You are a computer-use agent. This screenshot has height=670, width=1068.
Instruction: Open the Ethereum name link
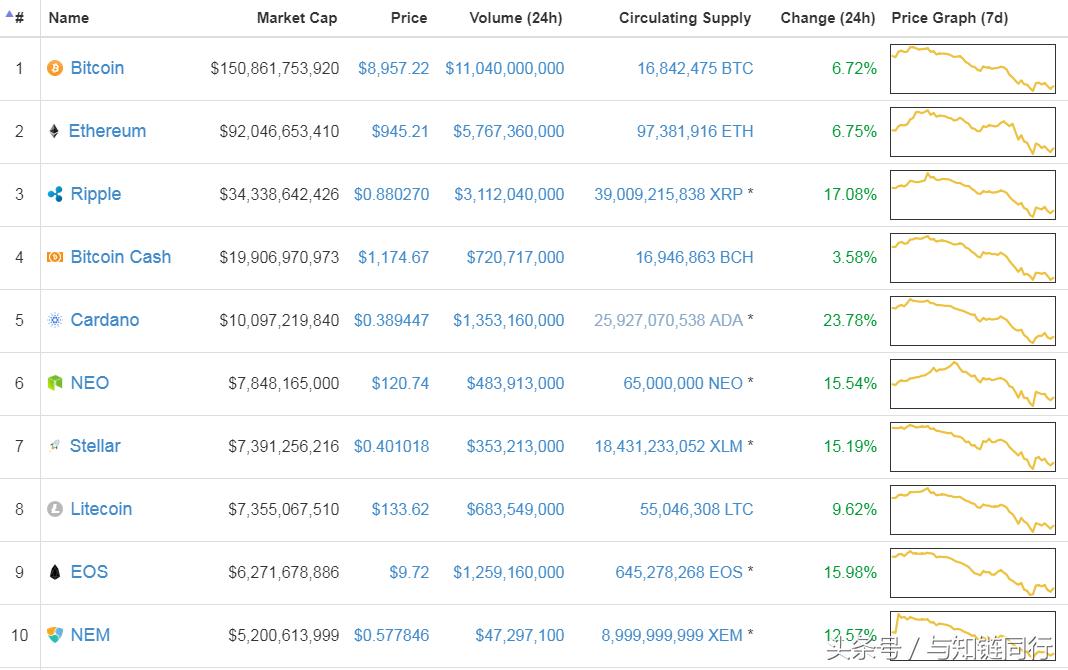click(108, 131)
